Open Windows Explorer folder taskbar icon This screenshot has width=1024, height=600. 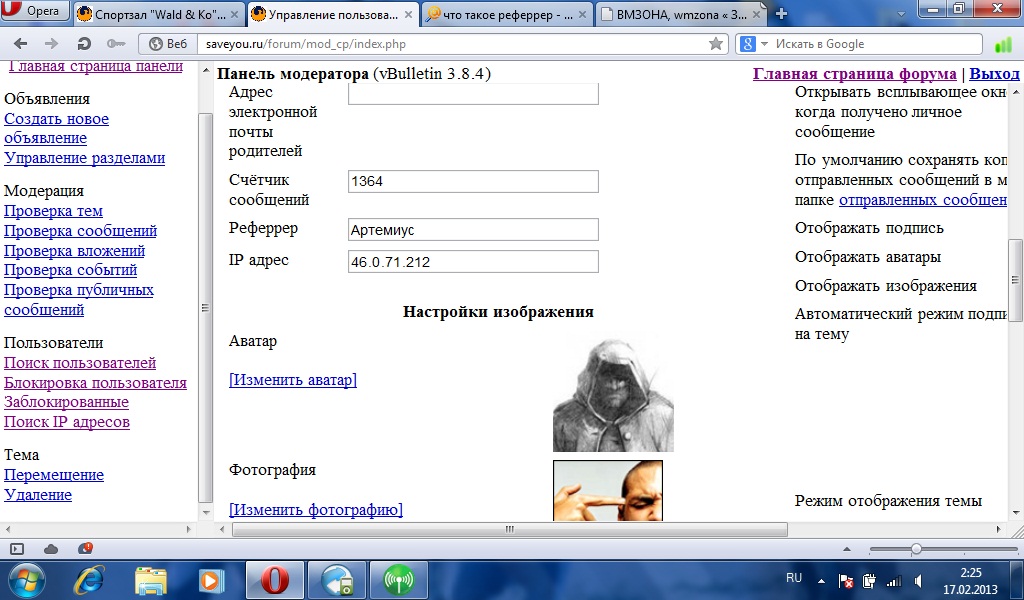pos(150,580)
